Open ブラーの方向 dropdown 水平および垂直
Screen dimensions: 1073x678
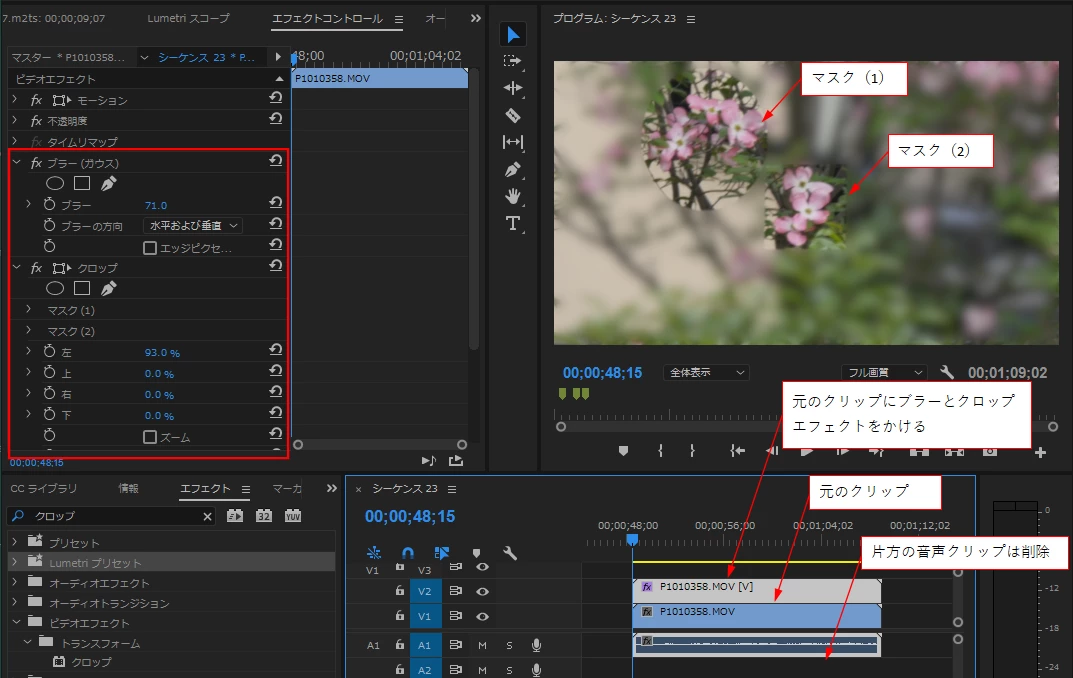click(192, 225)
